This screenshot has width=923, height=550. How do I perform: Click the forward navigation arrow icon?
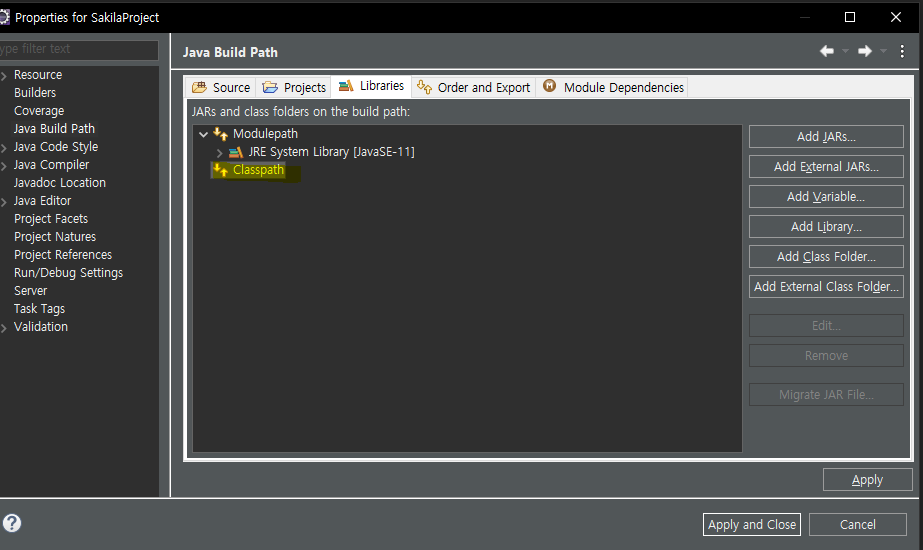[x=865, y=51]
